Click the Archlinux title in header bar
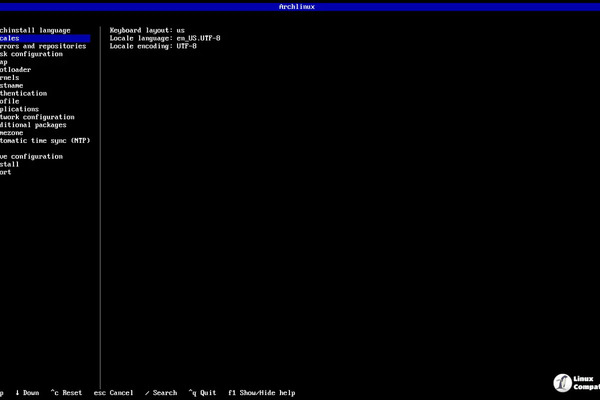The width and height of the screenshot is (600, 400). (297, 7)
